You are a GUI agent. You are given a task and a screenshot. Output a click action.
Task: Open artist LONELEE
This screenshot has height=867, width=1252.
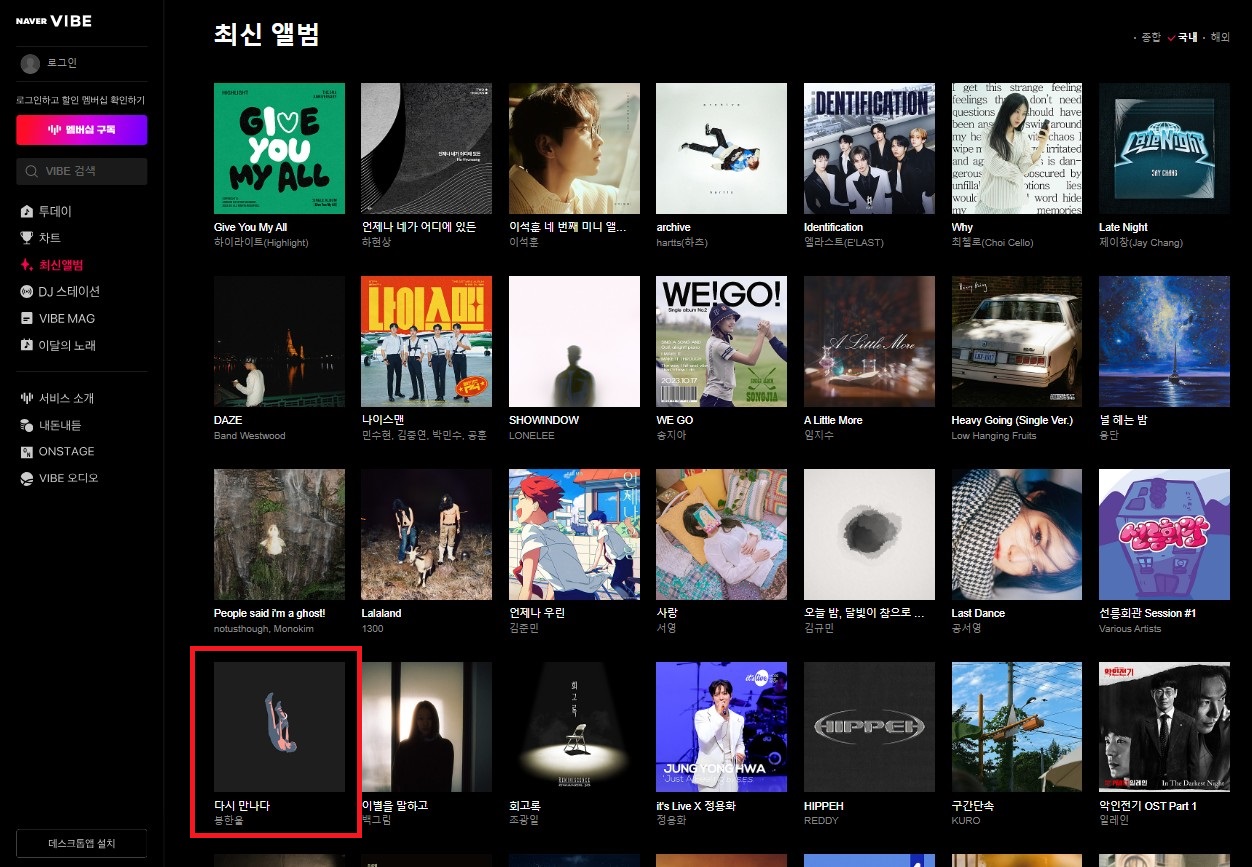[532, 436]
